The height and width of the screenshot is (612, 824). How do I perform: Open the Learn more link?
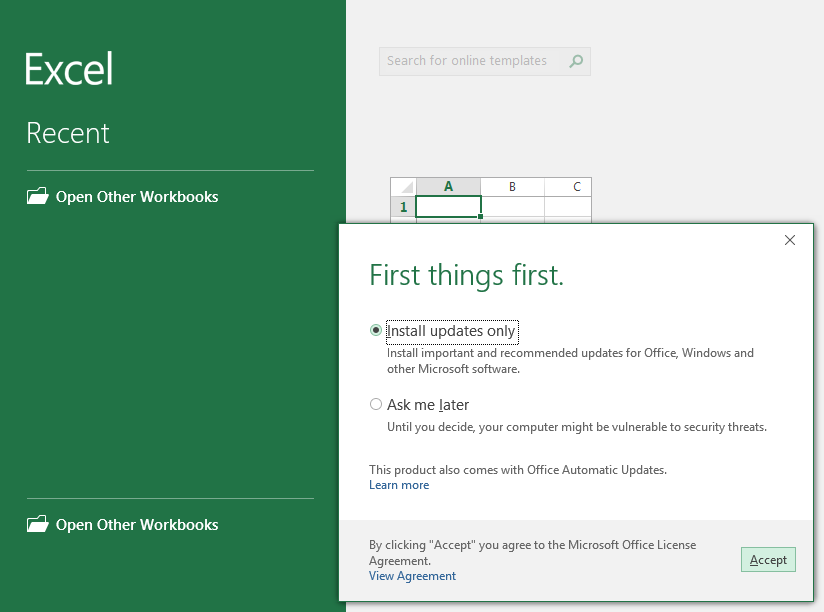[x=399, y=485]
